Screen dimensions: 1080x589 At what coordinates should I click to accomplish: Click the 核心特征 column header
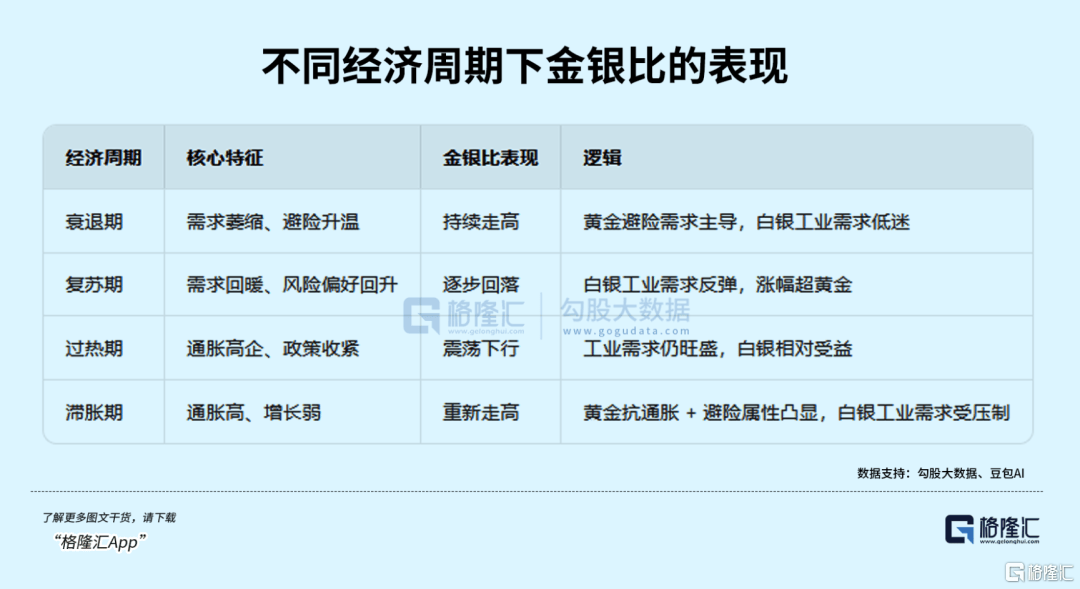[x=224, y=158]
